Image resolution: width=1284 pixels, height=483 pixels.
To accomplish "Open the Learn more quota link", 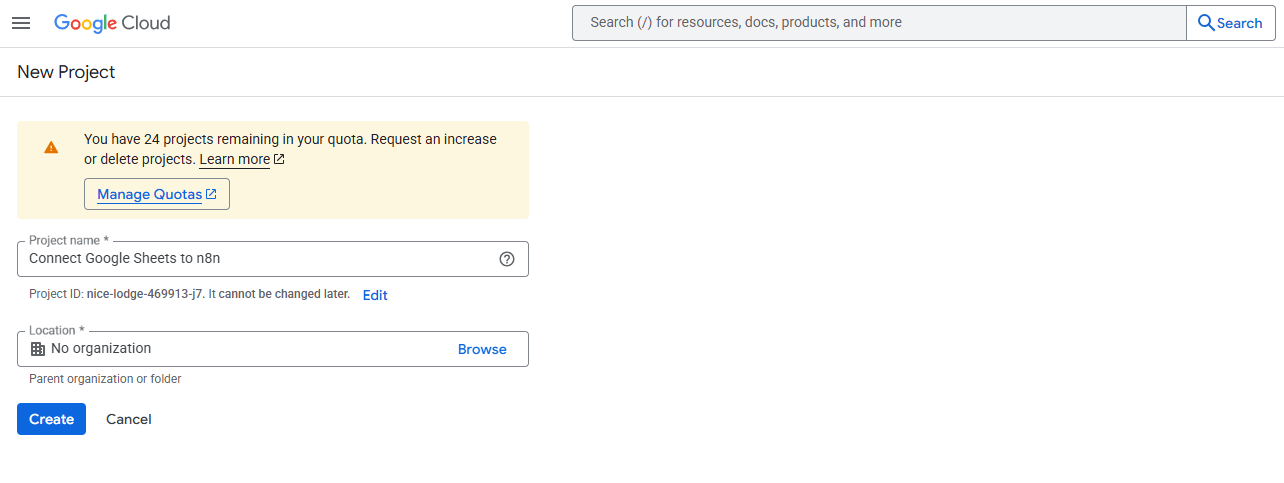I will tap(235, 159).
